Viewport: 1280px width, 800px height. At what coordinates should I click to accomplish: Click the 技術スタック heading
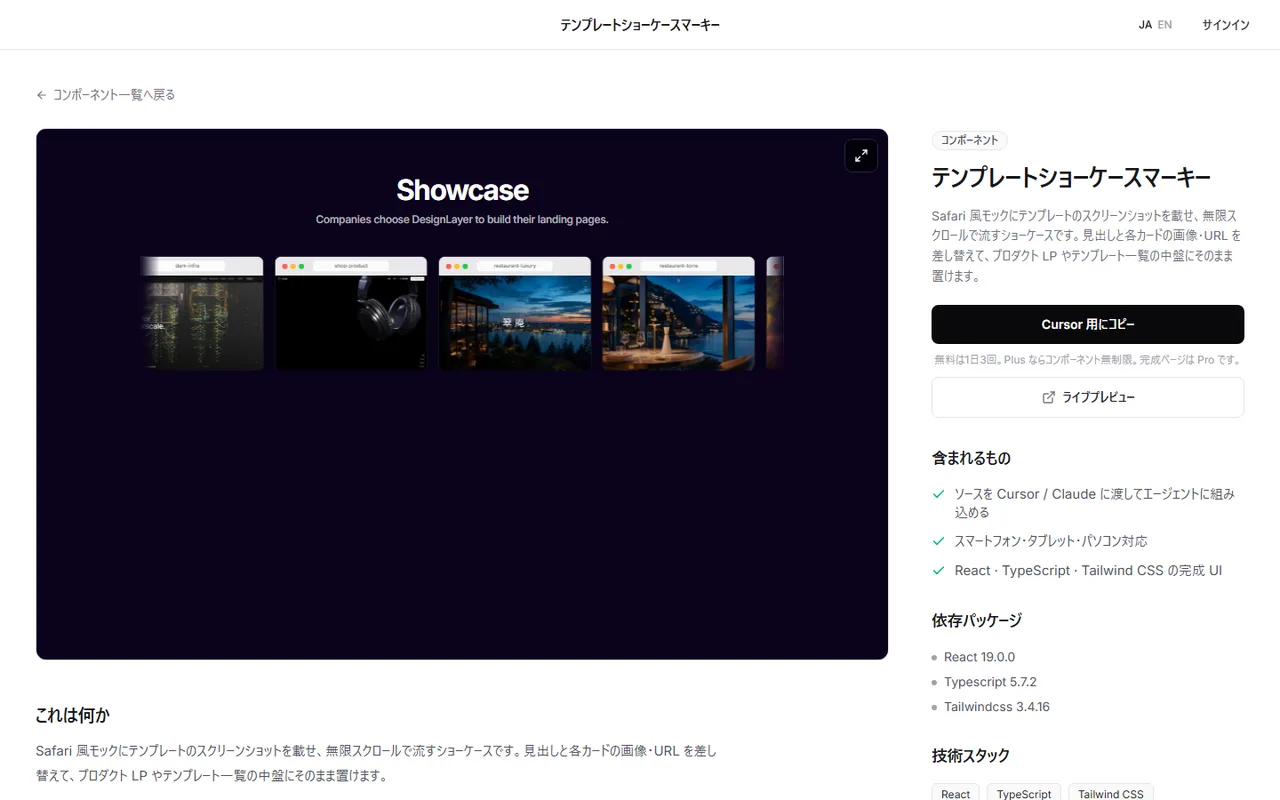[971, 755]
